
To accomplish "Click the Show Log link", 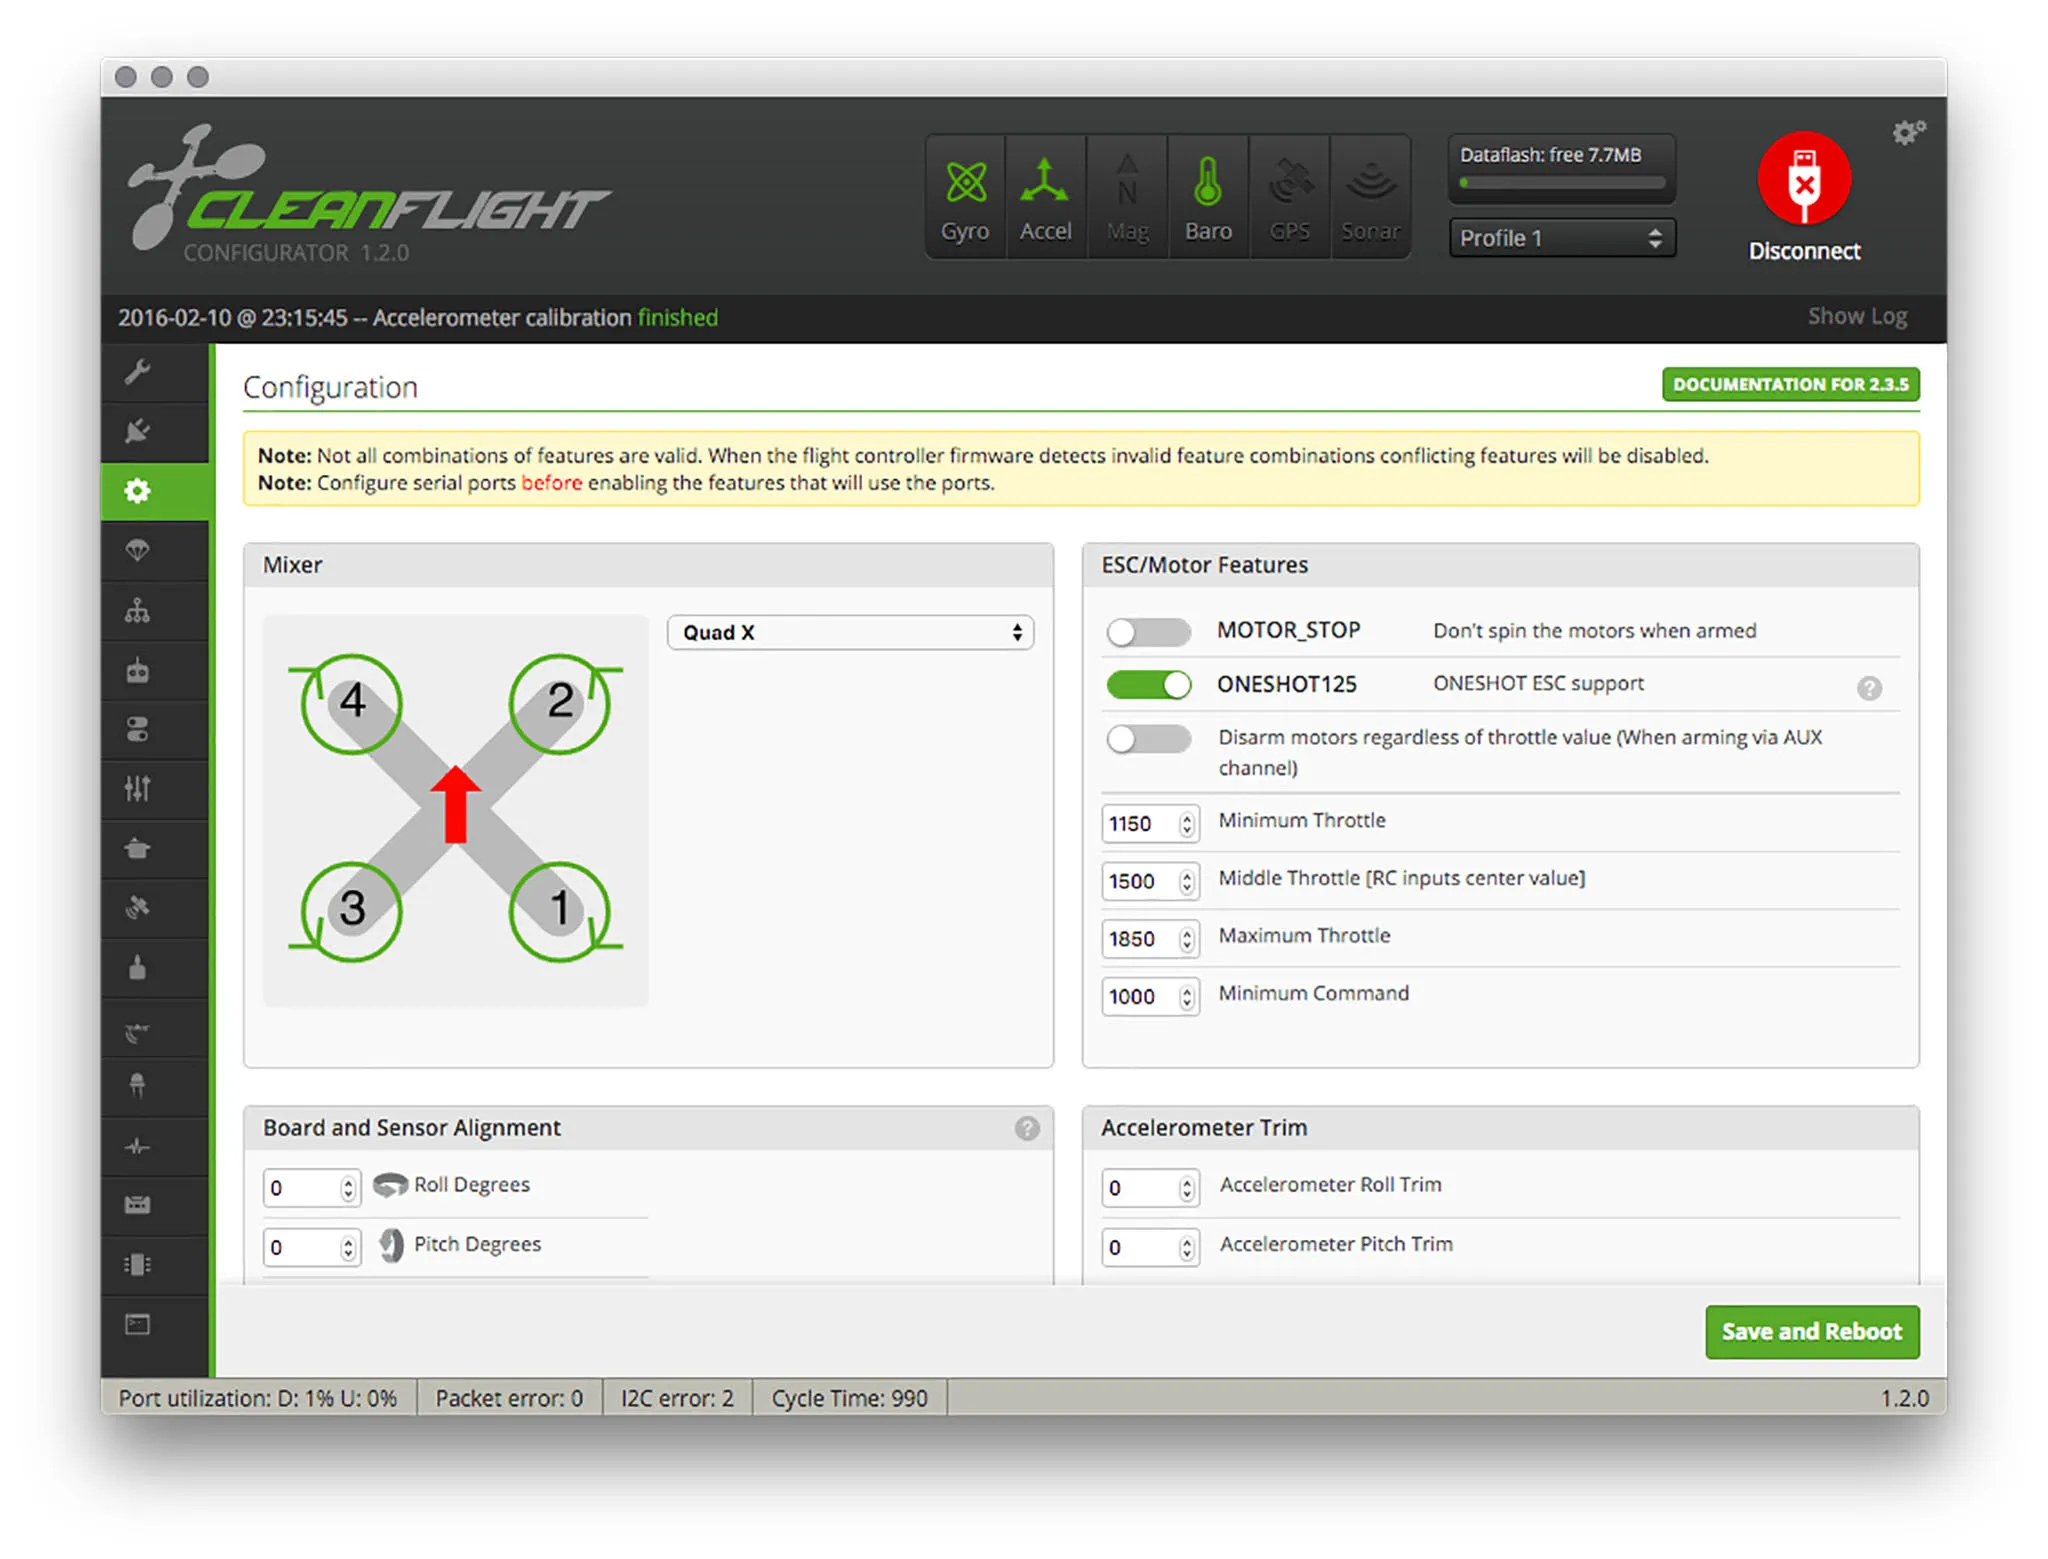I will (x=1856, y=317).
